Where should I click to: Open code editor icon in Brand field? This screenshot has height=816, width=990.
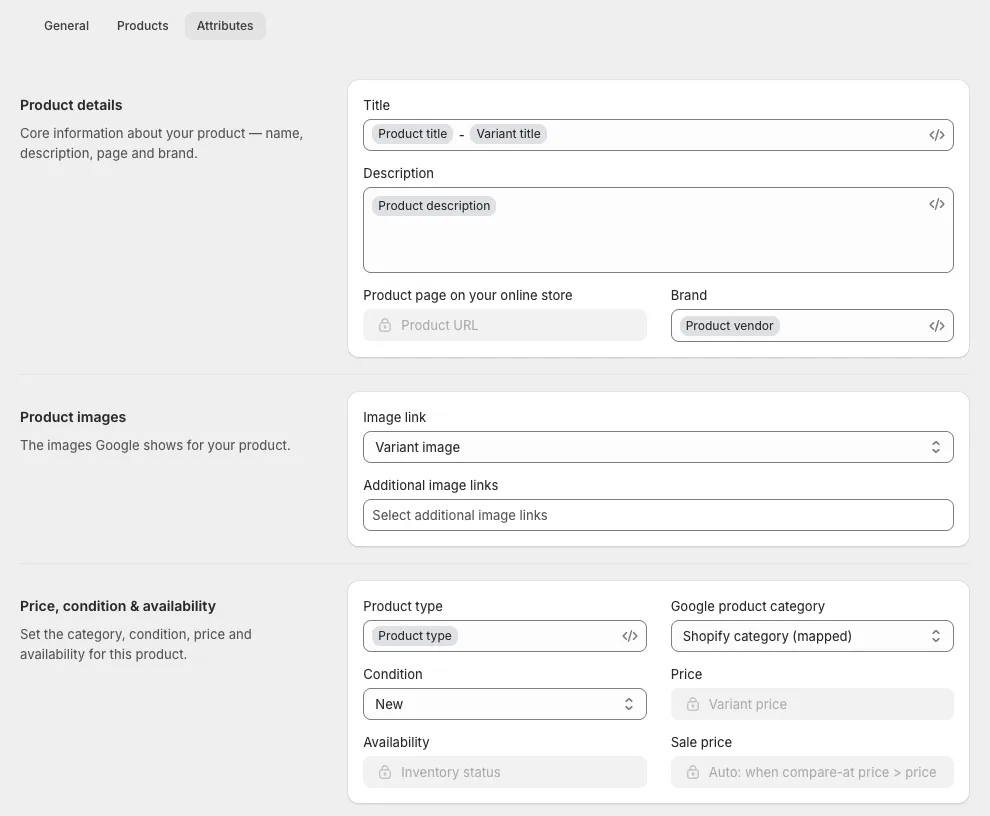coord(936,326)
